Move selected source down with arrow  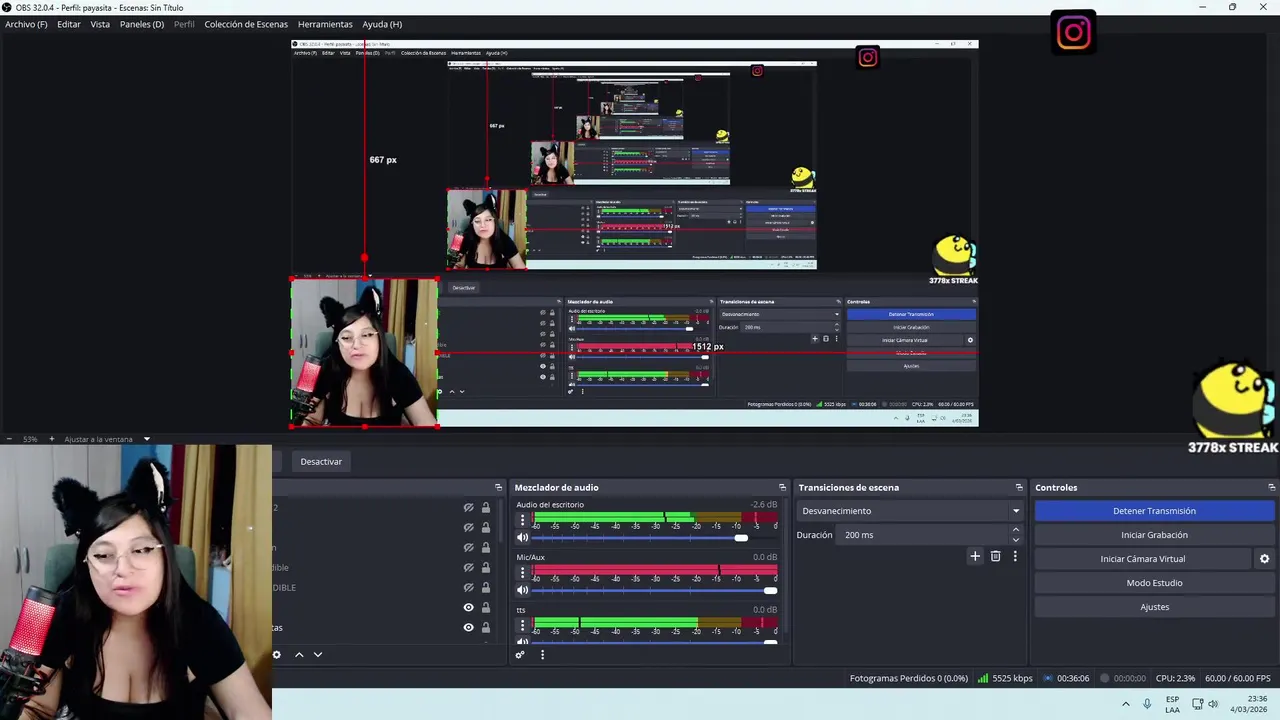coord(318,654)
